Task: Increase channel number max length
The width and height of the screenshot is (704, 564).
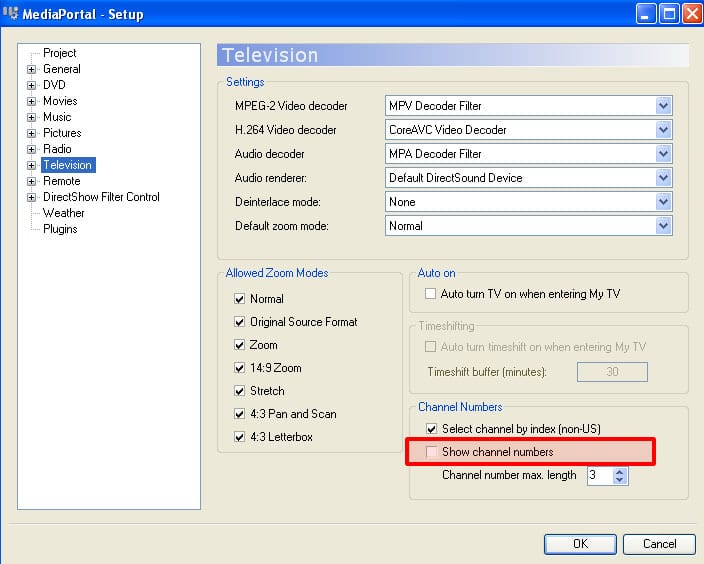Action: 620,471
